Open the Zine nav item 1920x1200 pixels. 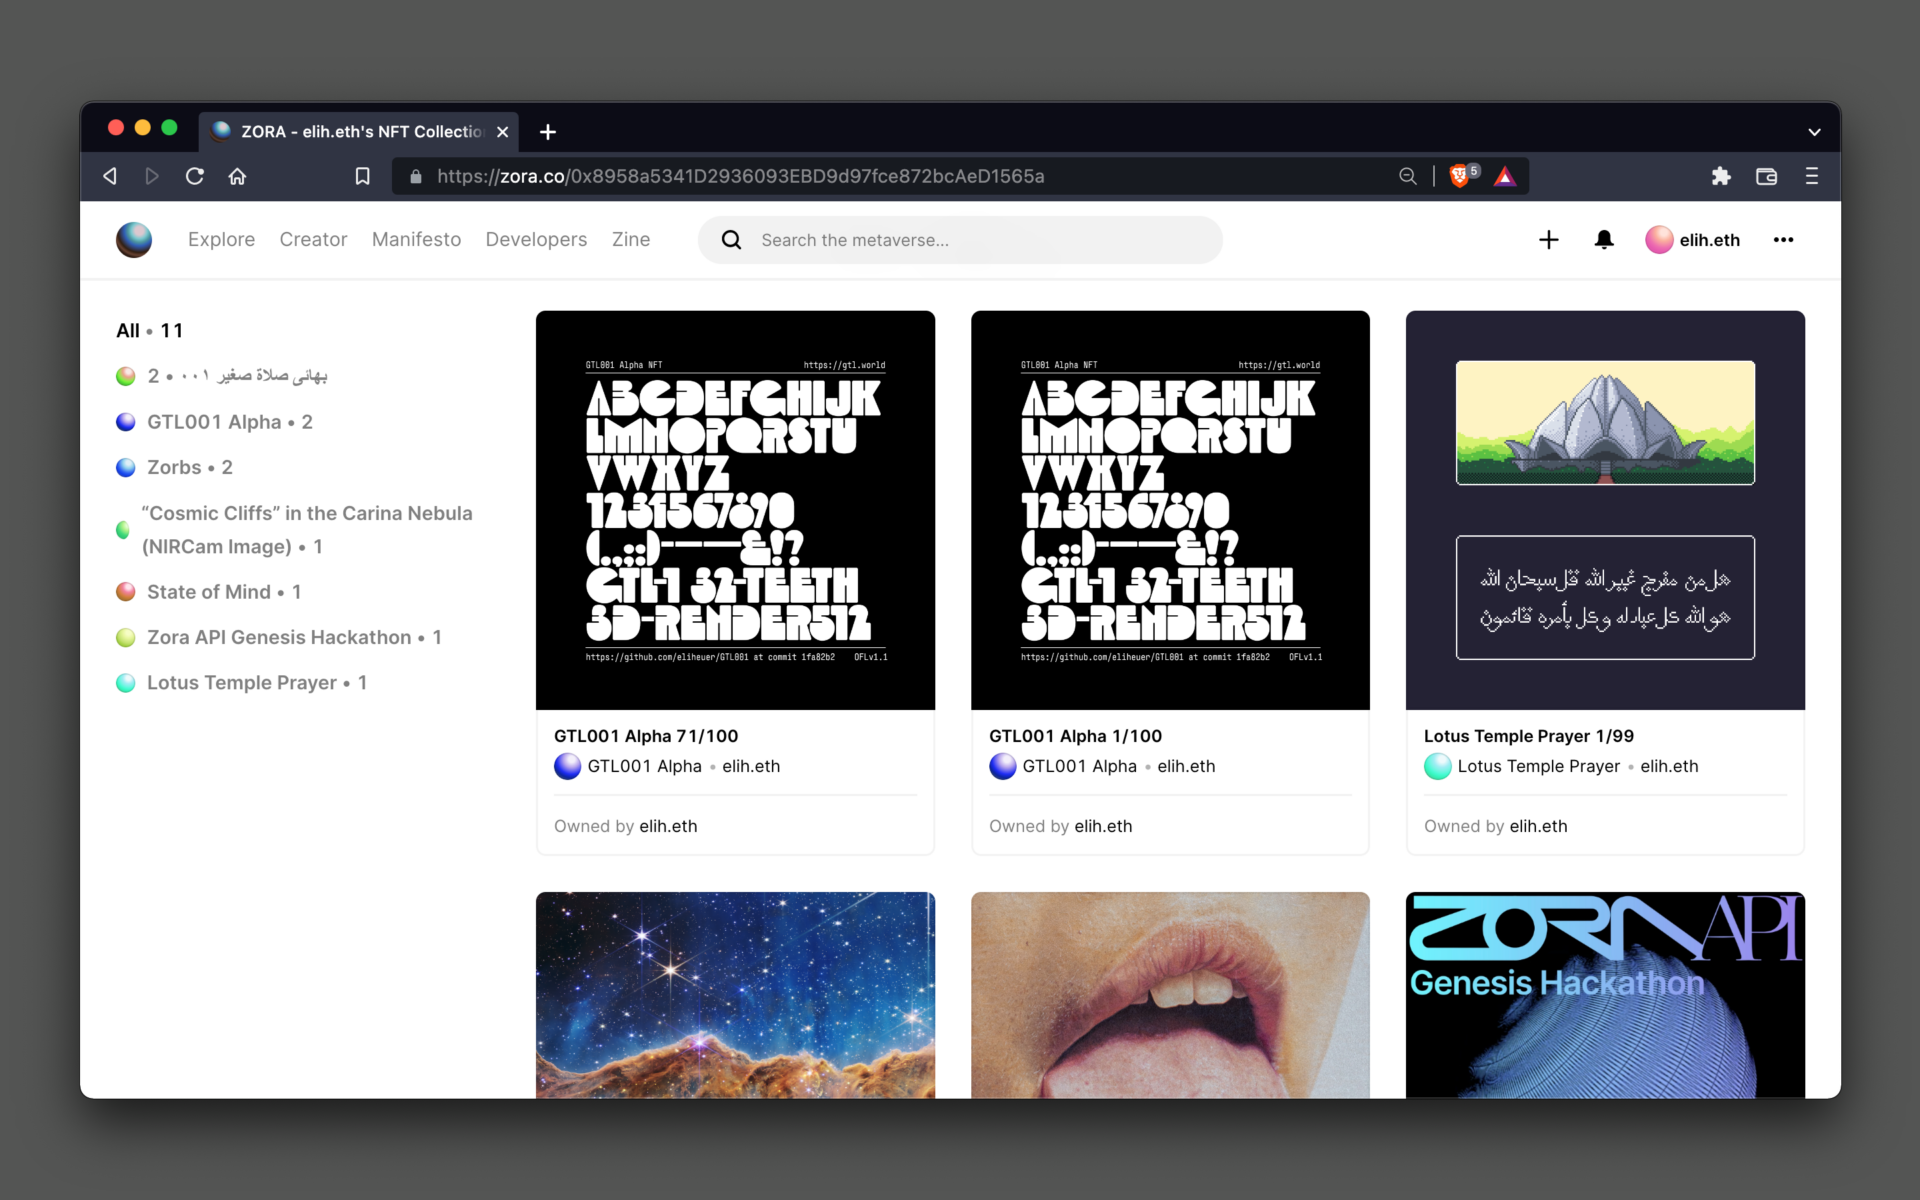pyautogui.click(x=631, y=240)
